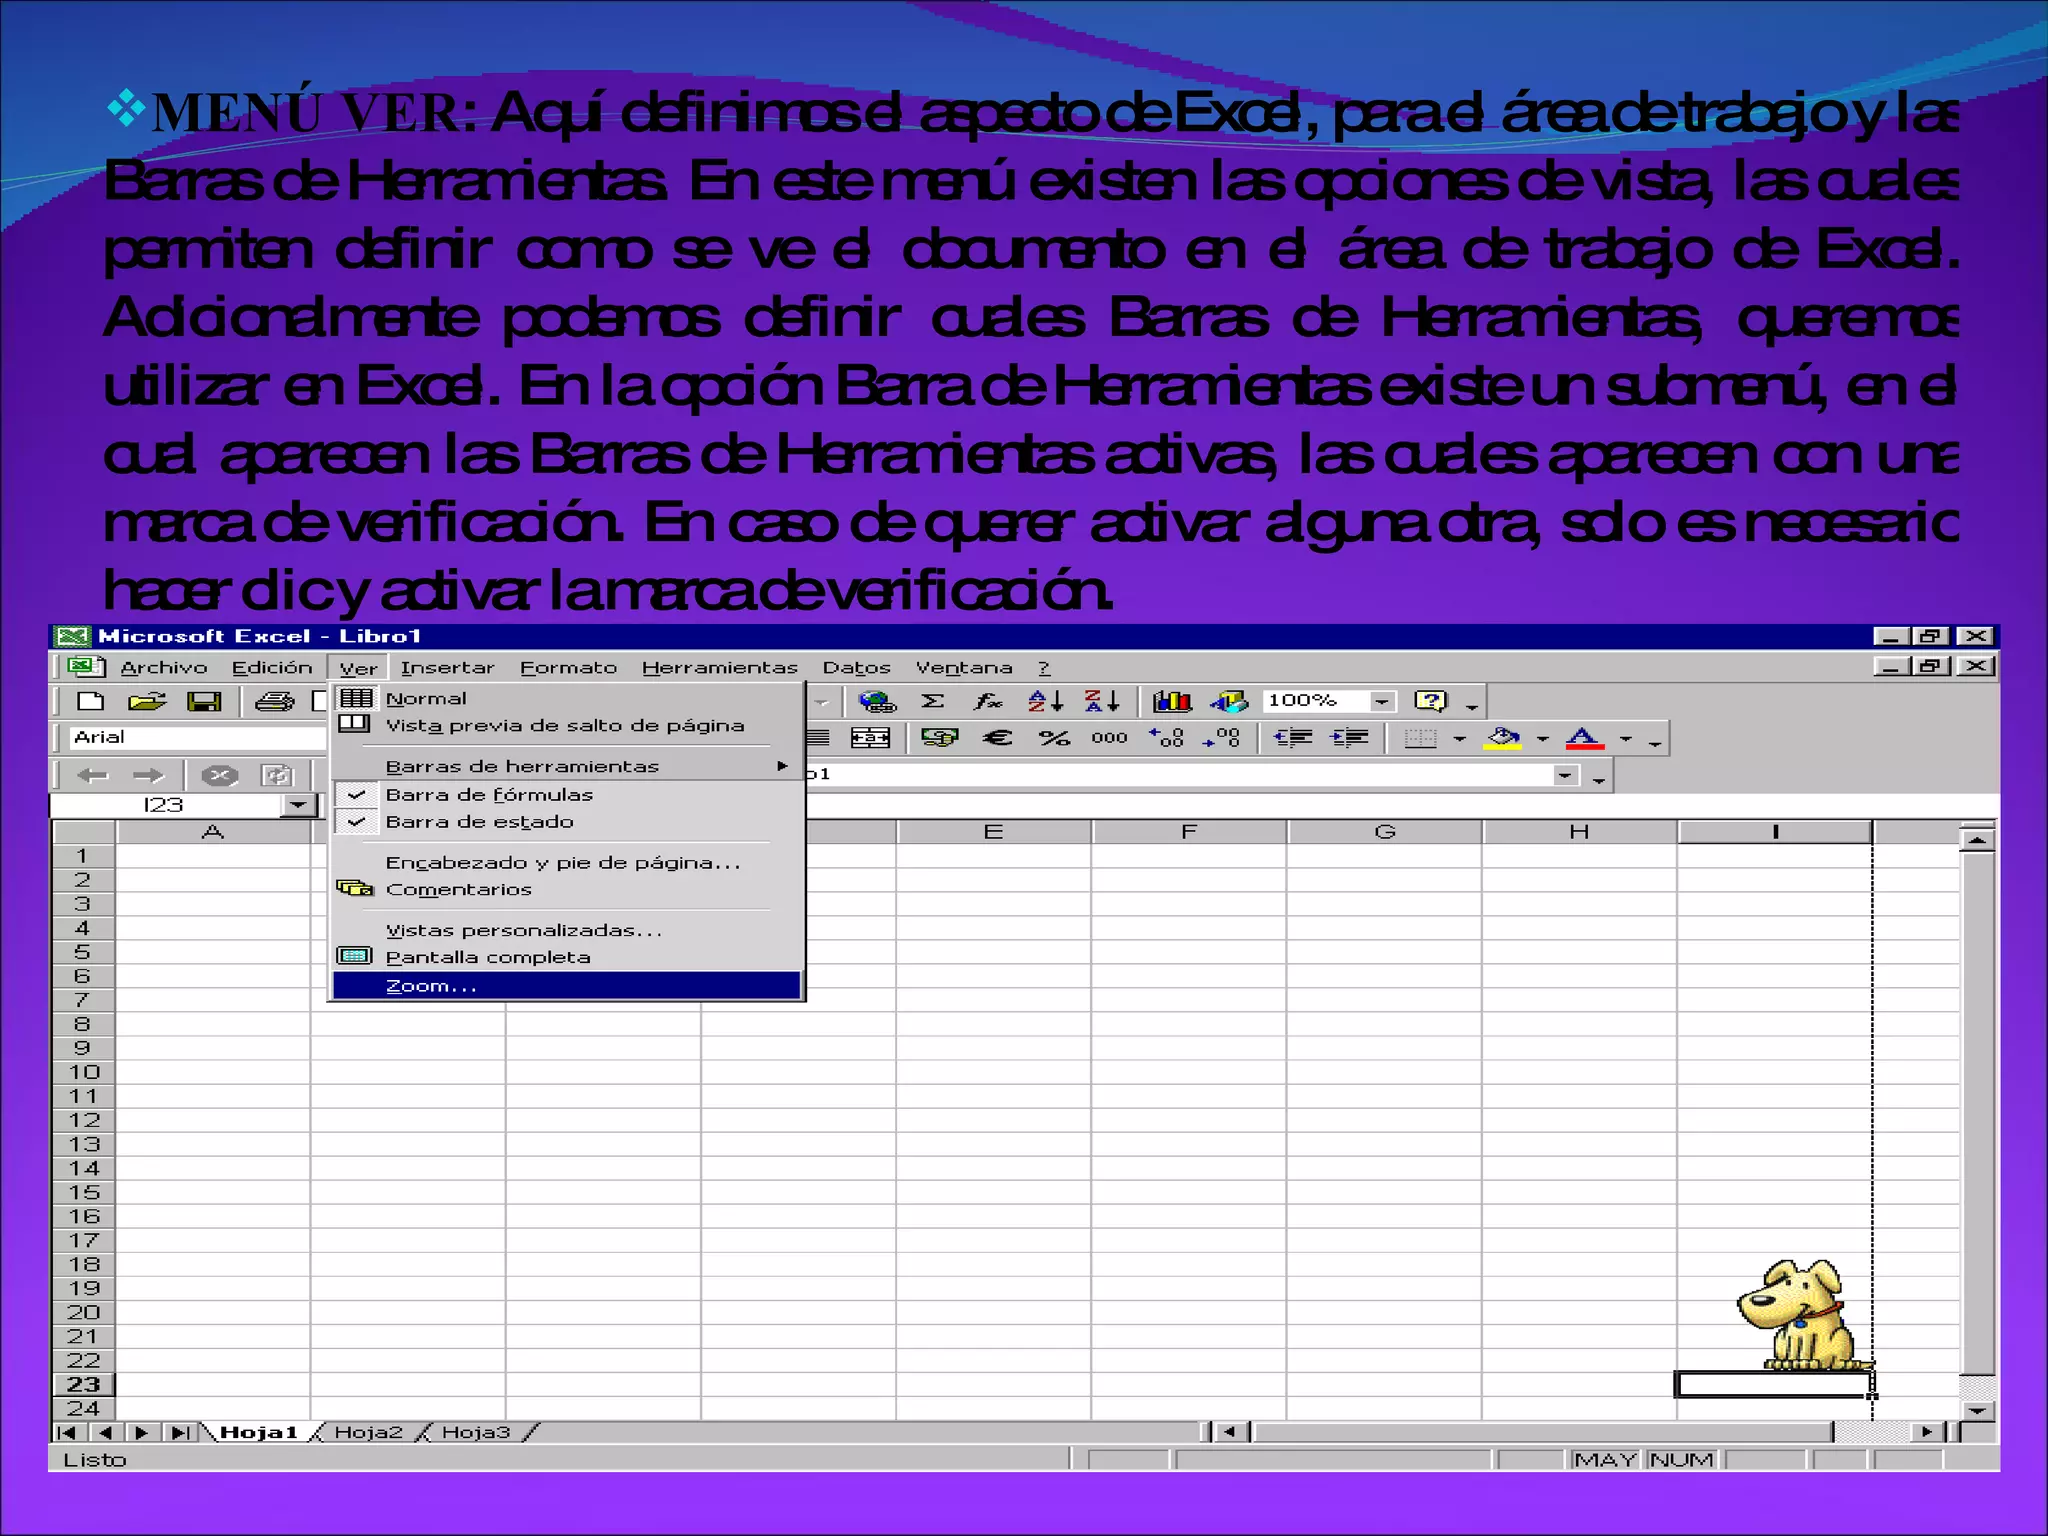This screenshot has width=2048, height=1536.
Task: Click the web toolbar Stop icon
Action: [x=219, y=775]
